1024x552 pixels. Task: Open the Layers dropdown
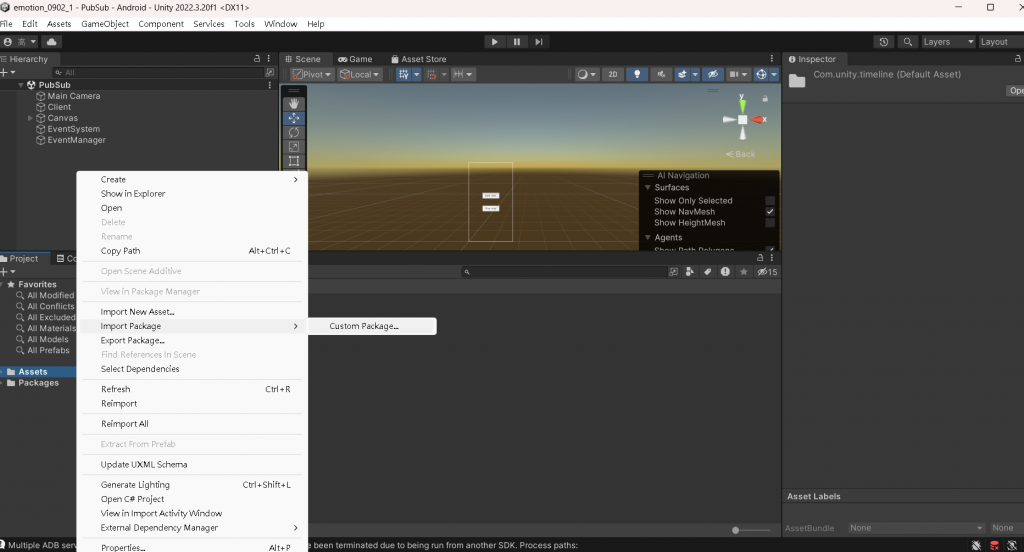click(x=948, y=42)
